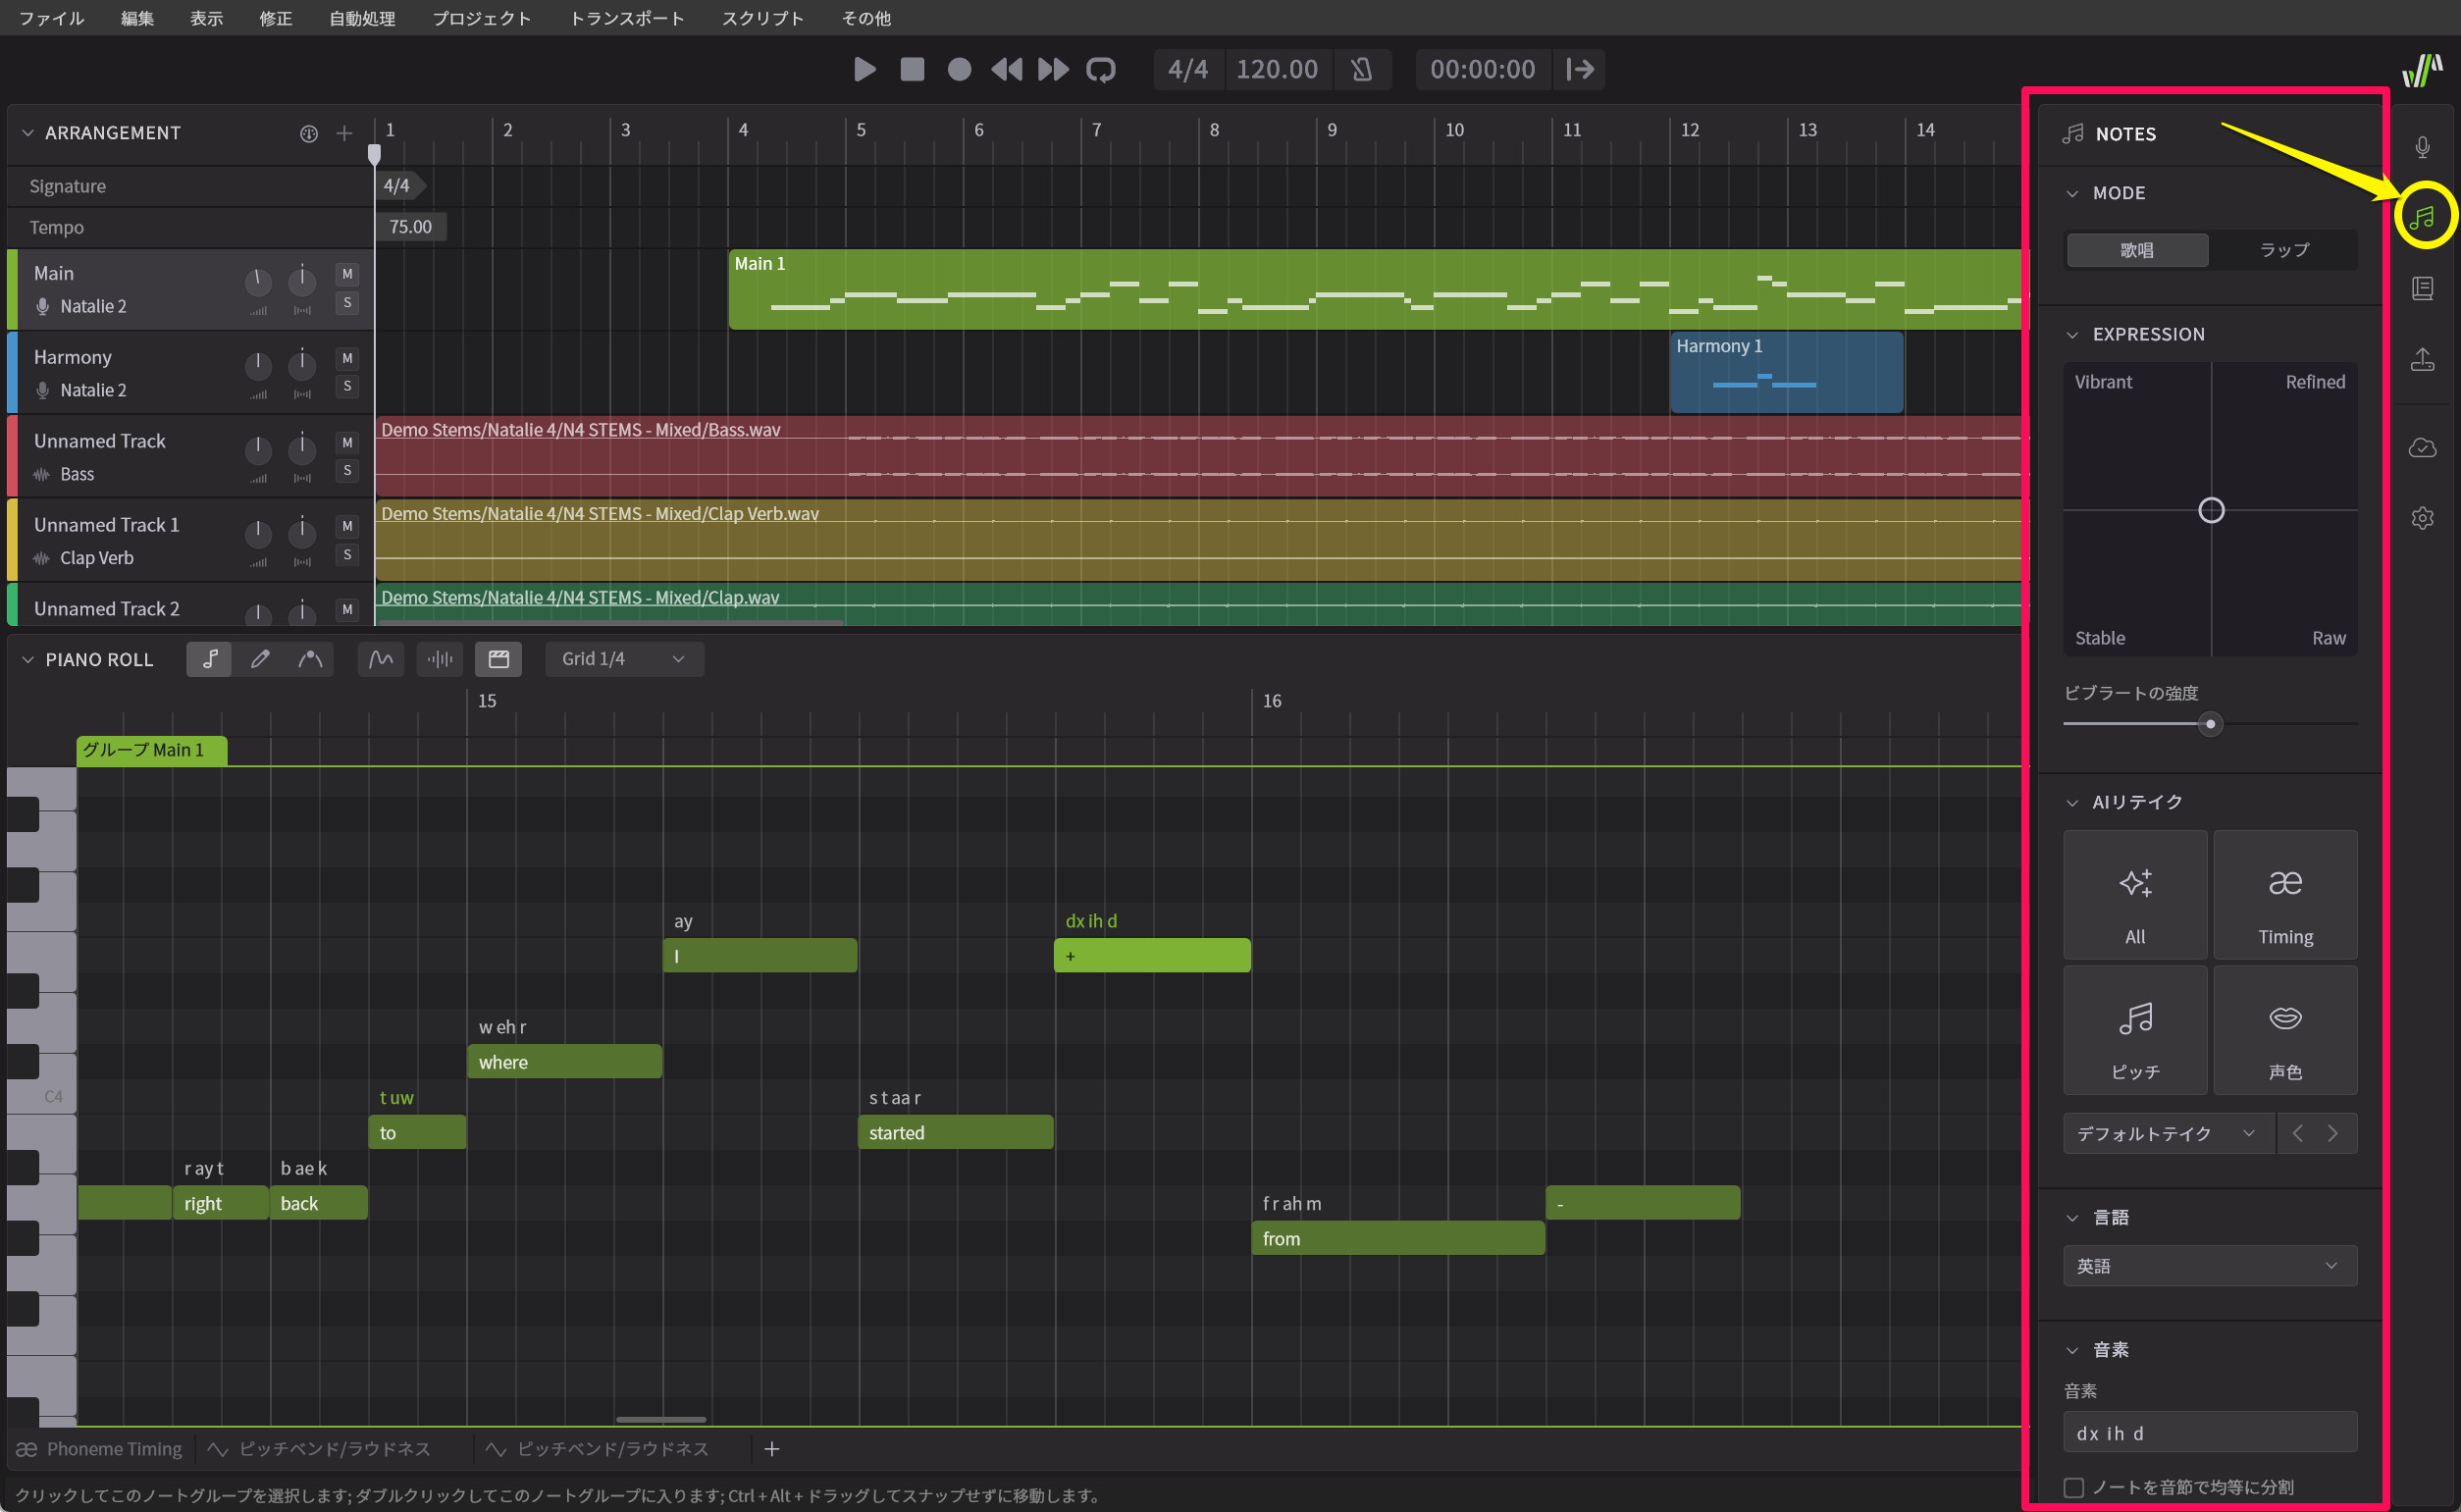Click the 声色 AI retake button

pyautogui.click(x=2285, y=1030)
